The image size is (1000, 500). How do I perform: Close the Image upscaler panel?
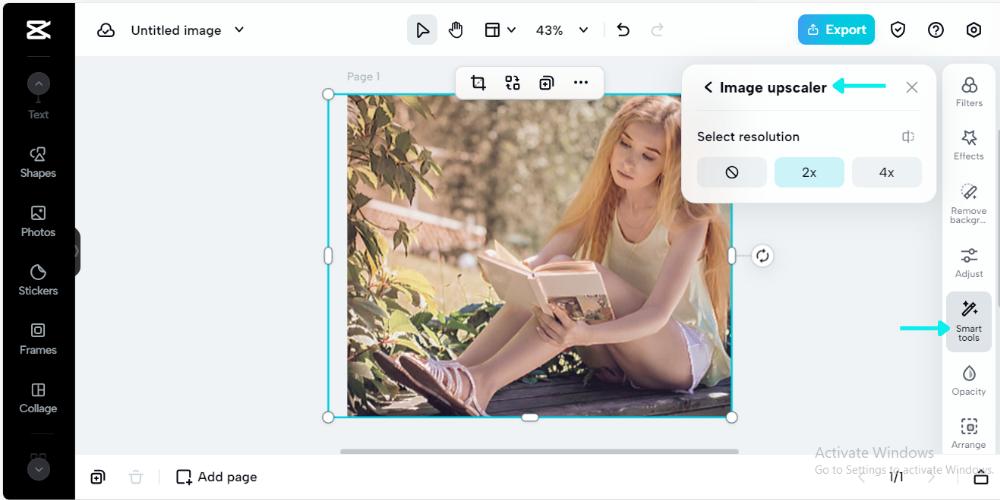(912, 87)
